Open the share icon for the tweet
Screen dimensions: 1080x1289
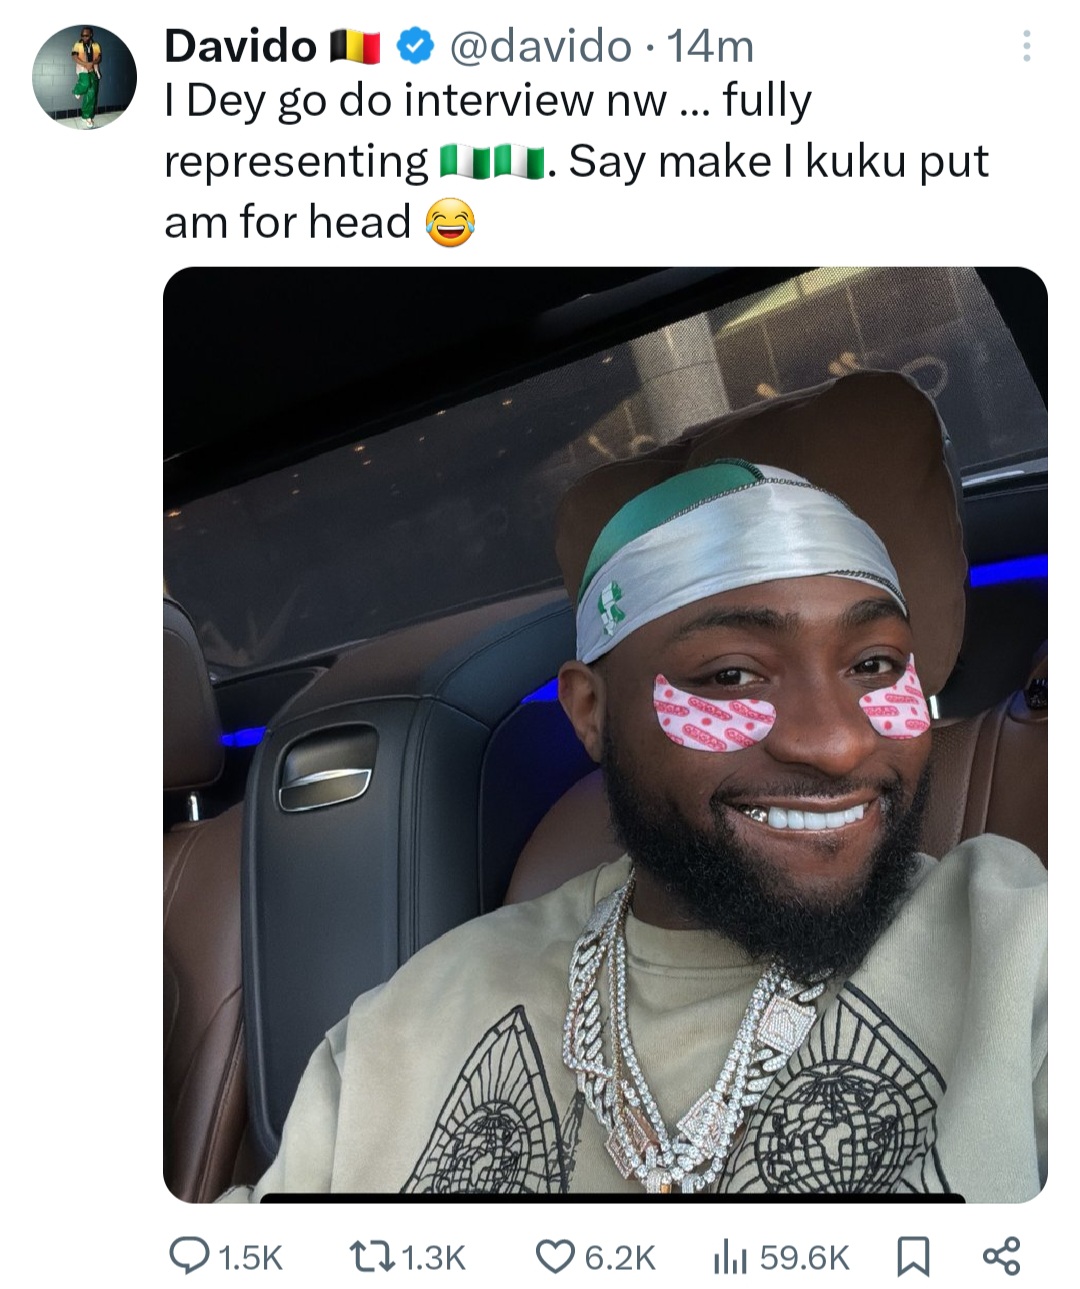(x=1001, y=1255)
